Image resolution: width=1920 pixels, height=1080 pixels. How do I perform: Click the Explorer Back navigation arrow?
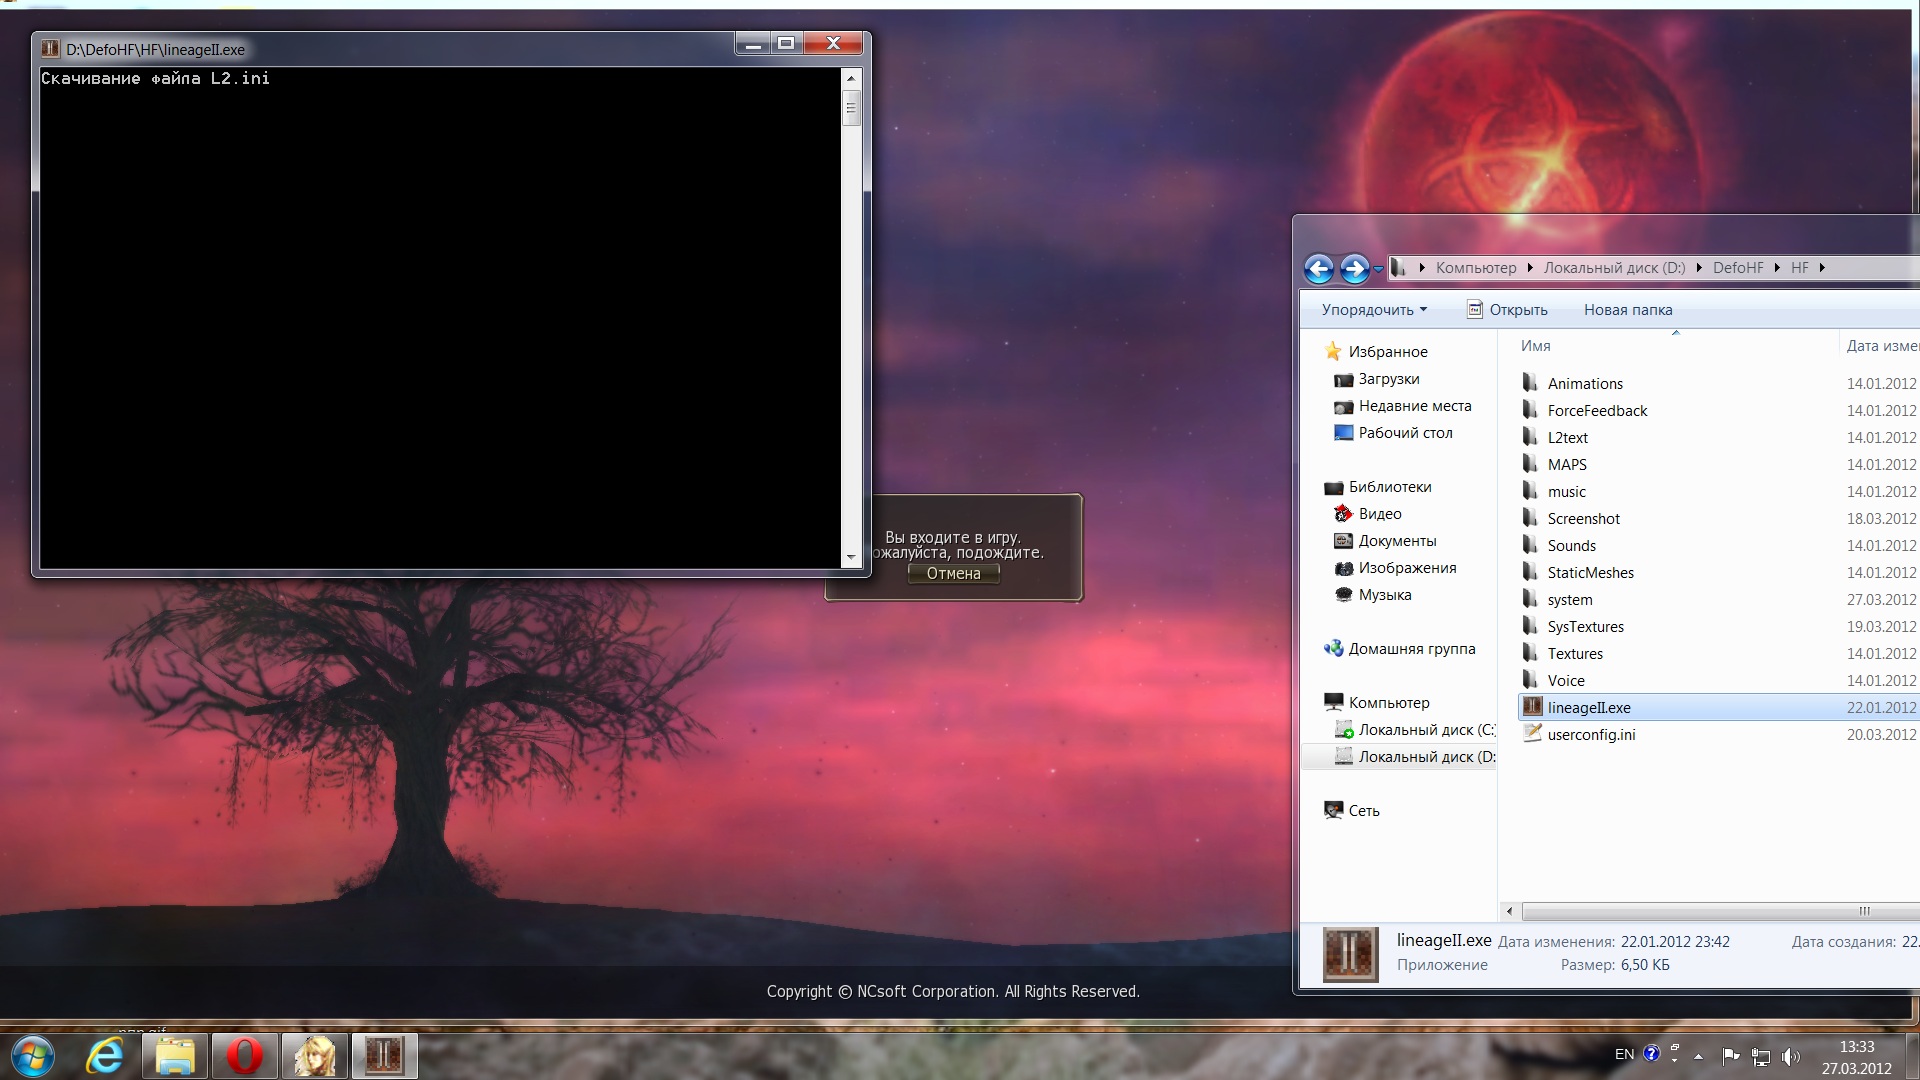1319,268
